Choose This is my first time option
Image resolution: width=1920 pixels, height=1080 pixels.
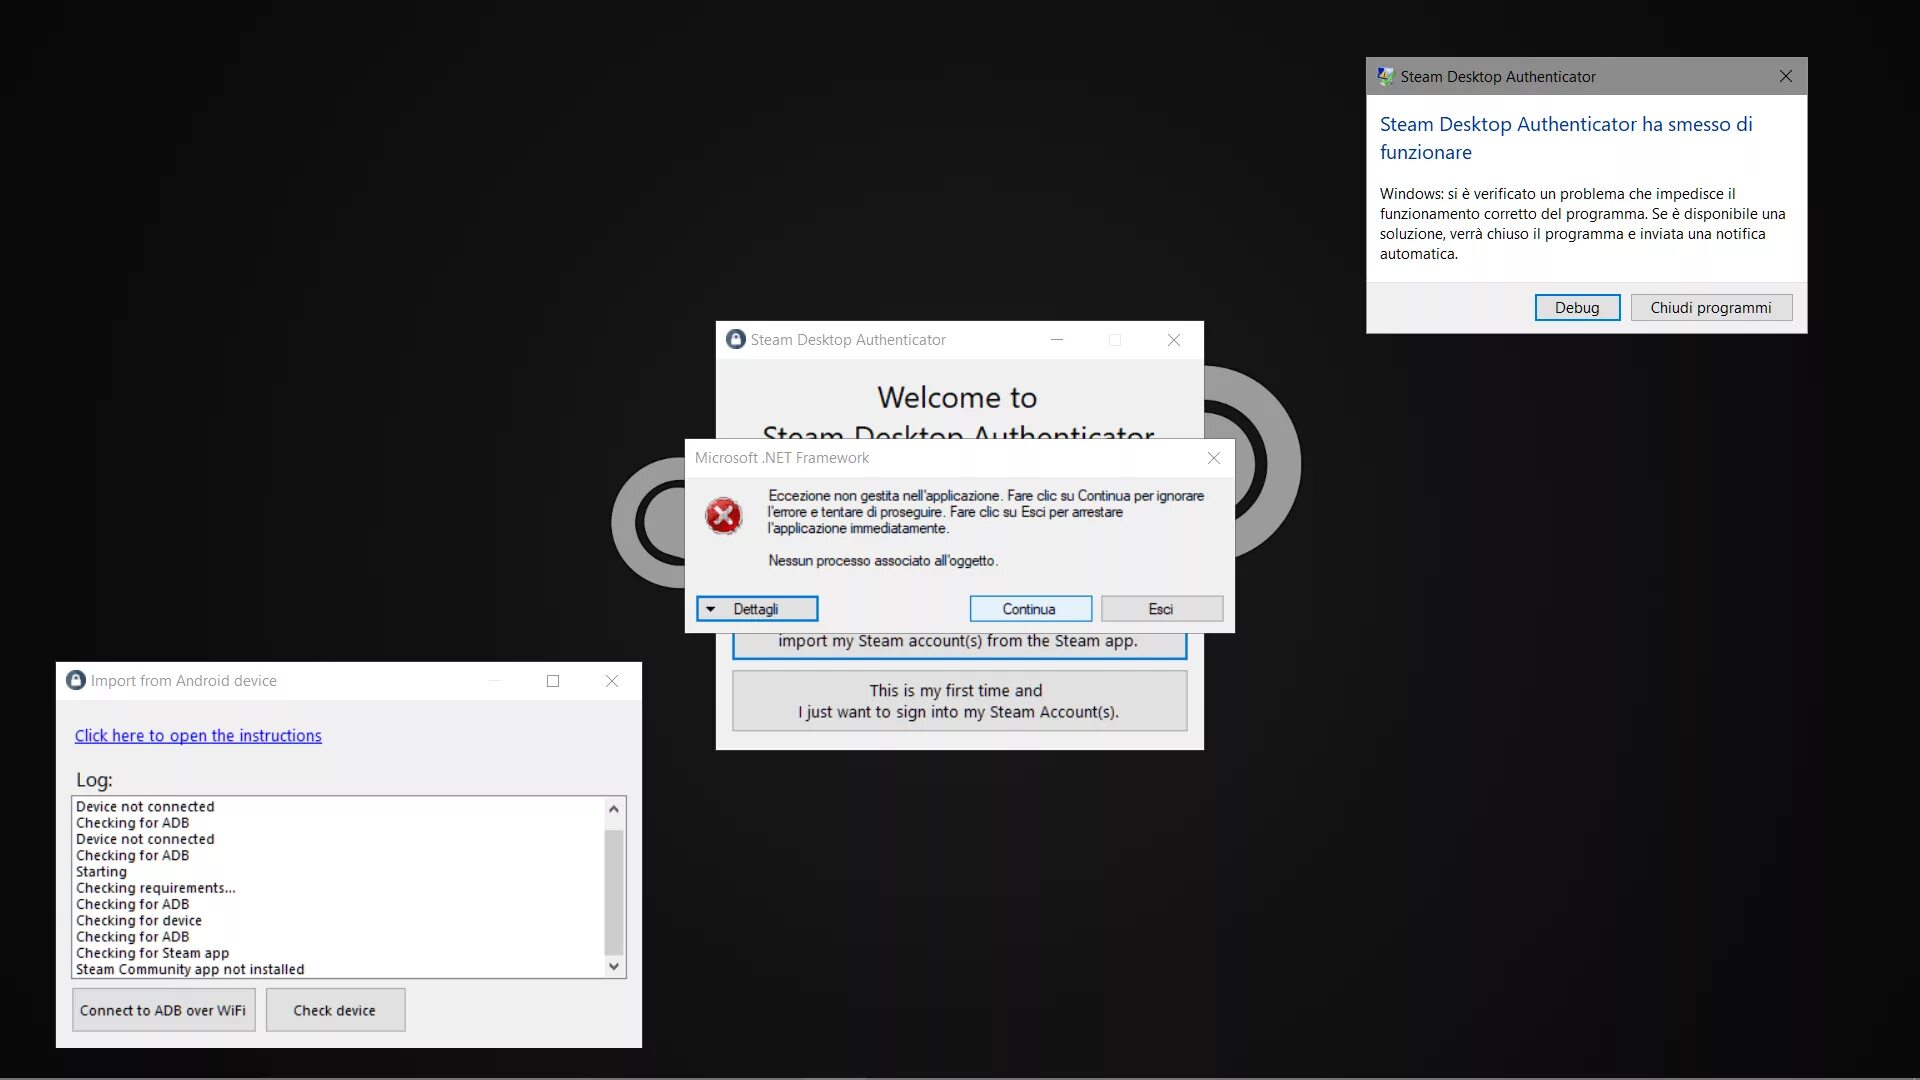[x=959, y=701]
